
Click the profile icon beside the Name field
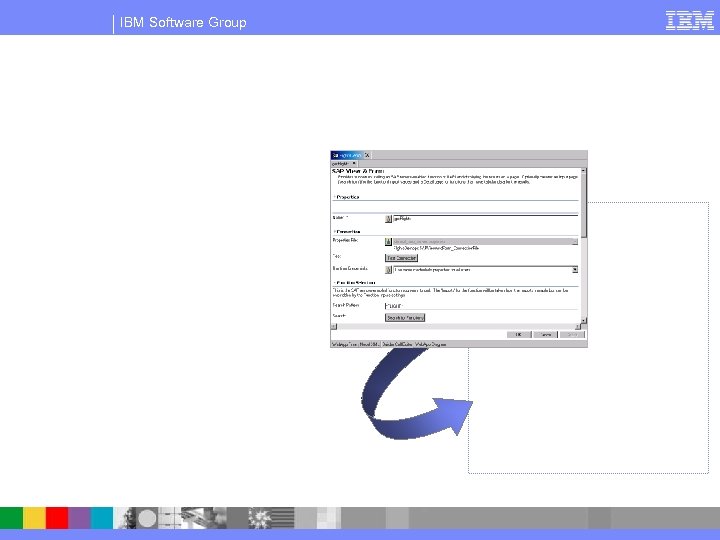coord(388,219)
